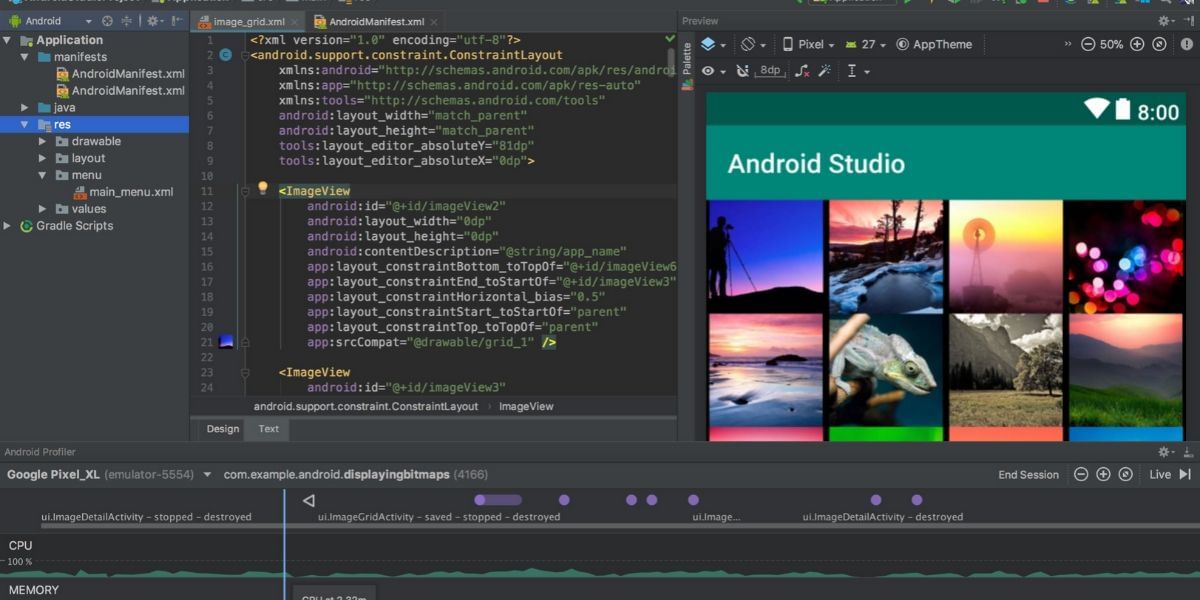Expand the layout folder
The width and height of the screenshot is (1200, 600).
[x=42, y=158]
